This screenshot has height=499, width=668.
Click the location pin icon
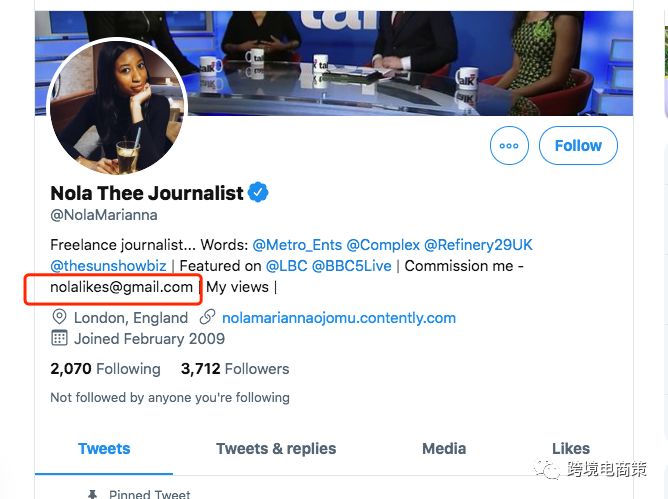click(x=59, y=317)
